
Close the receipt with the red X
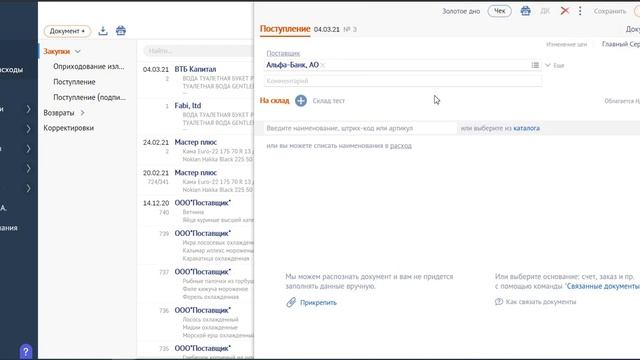[x=564, y=11]
